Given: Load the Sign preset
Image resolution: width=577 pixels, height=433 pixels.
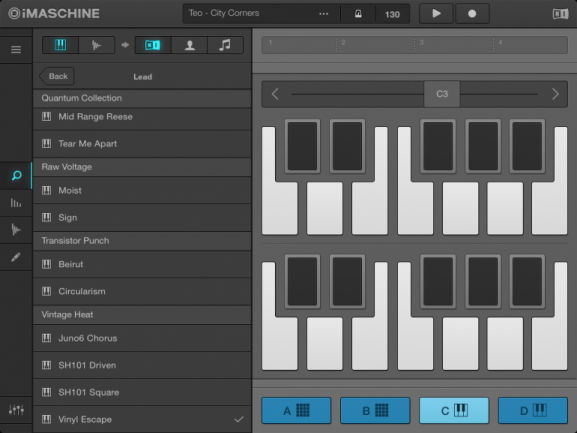Looking at the screenshot, I should click(x=142, y=217).
